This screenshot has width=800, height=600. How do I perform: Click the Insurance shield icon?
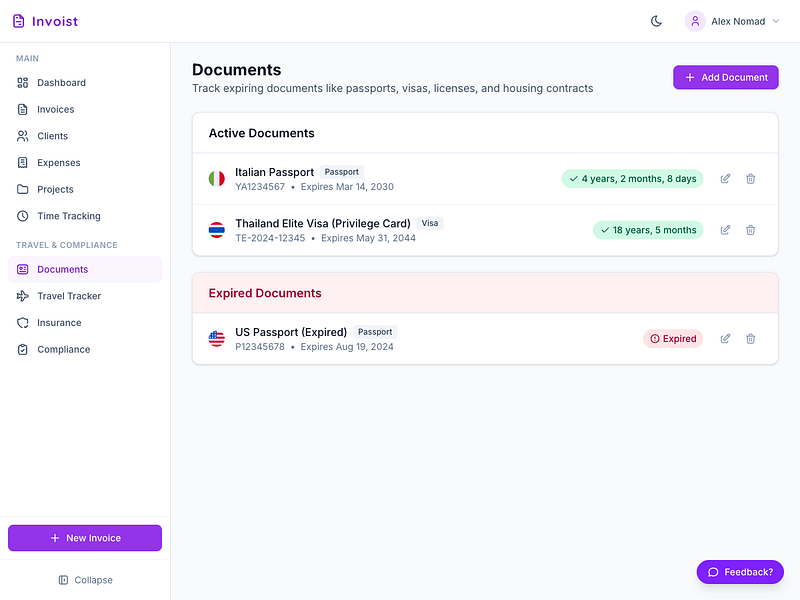point(22,322)
